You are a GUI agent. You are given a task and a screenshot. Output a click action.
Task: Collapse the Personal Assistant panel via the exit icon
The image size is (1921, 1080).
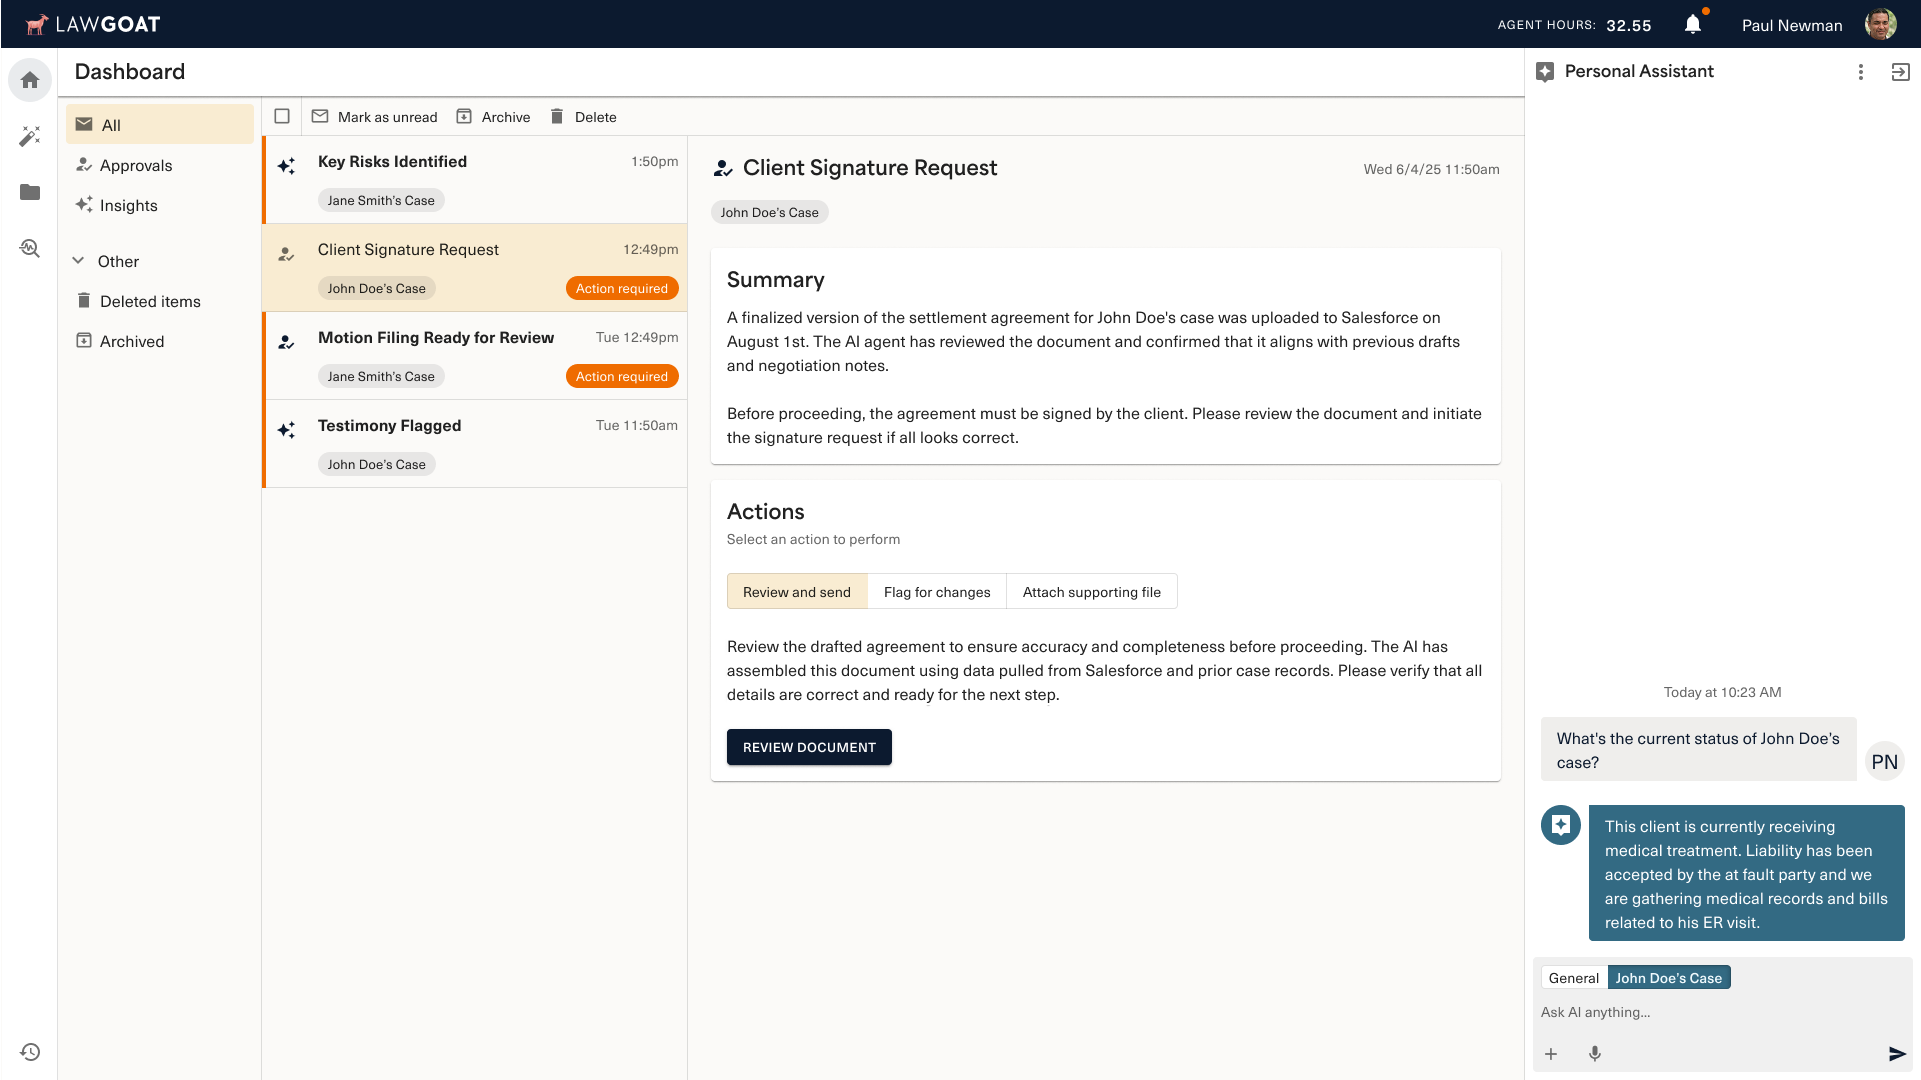pos(1898,71)
